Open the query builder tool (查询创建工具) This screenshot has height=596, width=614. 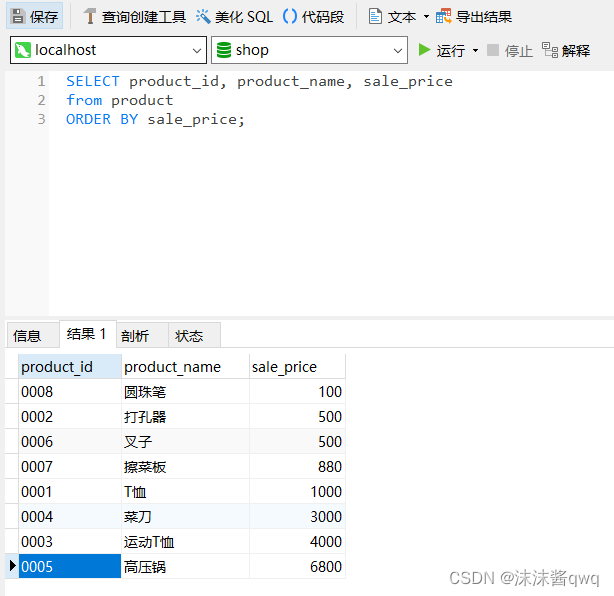pyautogui.click(x=134, y=16)
